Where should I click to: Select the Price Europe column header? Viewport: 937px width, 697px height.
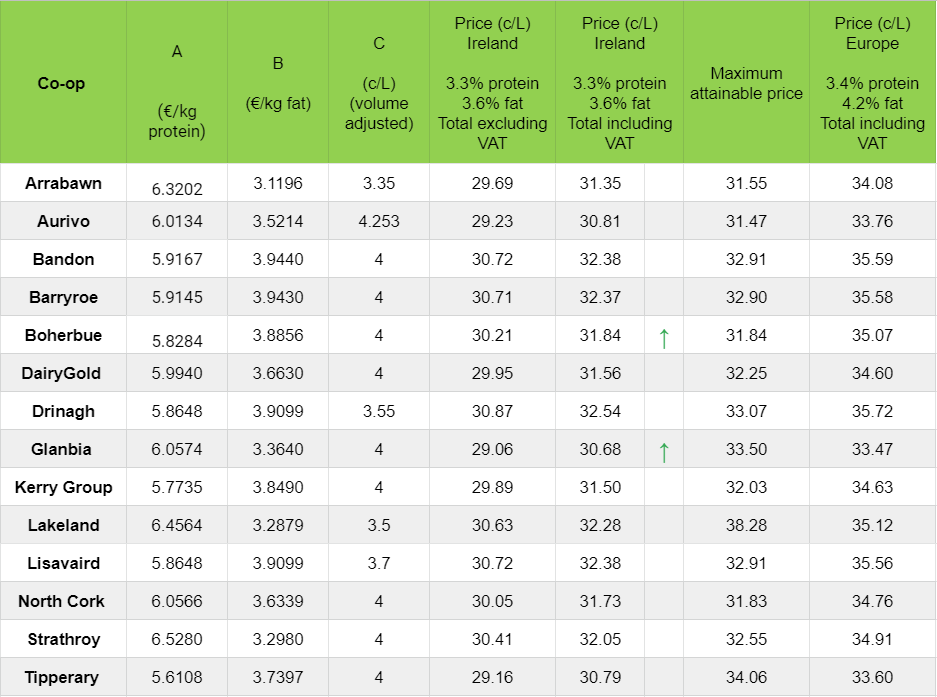point(872,83)
